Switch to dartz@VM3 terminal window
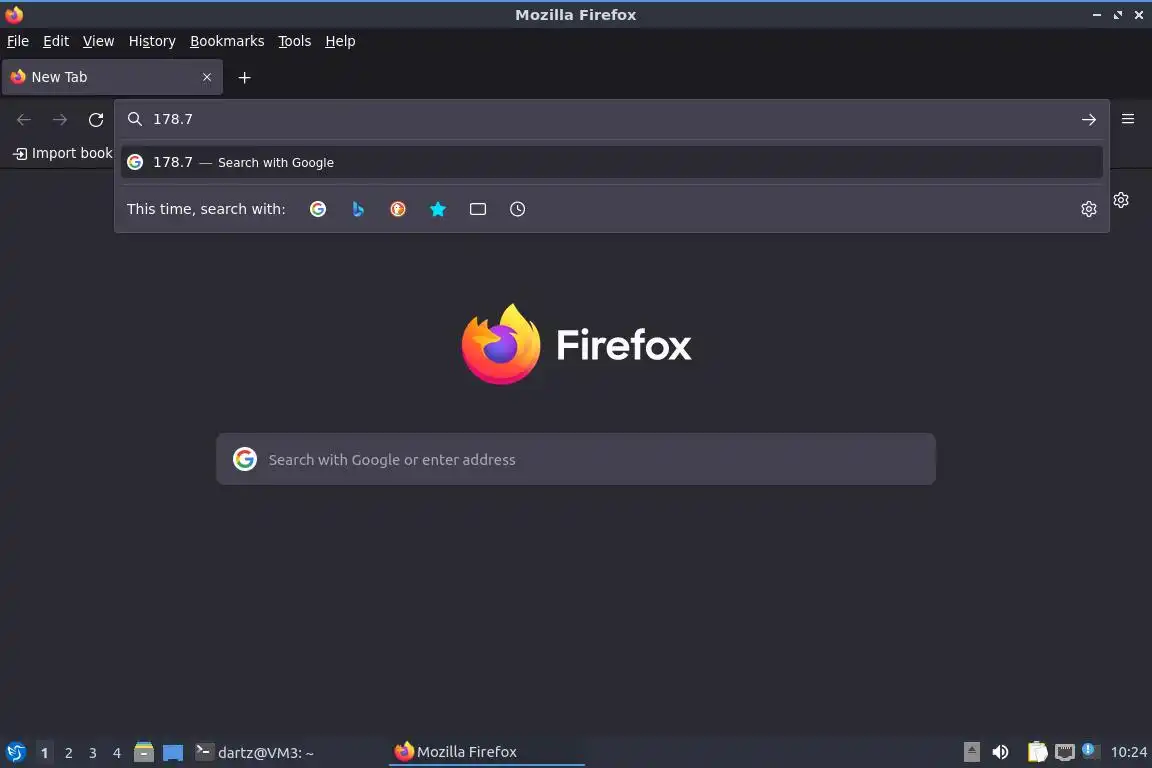1152x768 pixels. coord(255,753)
